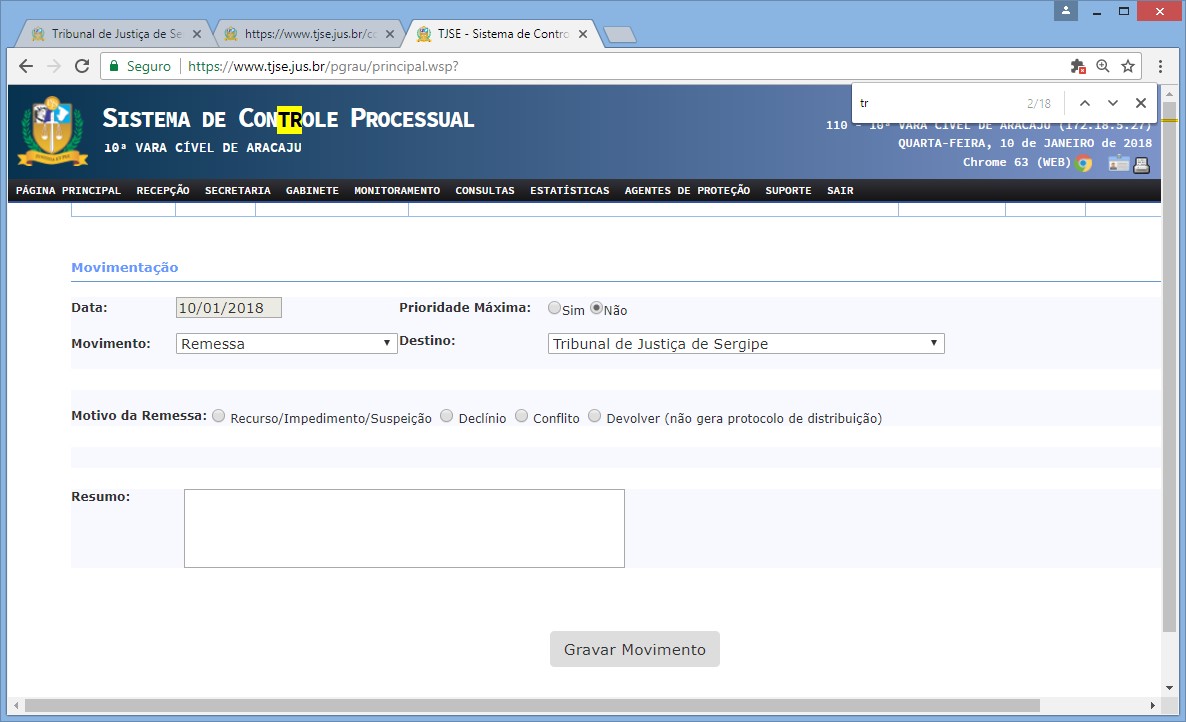This screenshot has width=1186, height=722.
Task: Open the Estatísticas menu
Action: click(569, 191)
